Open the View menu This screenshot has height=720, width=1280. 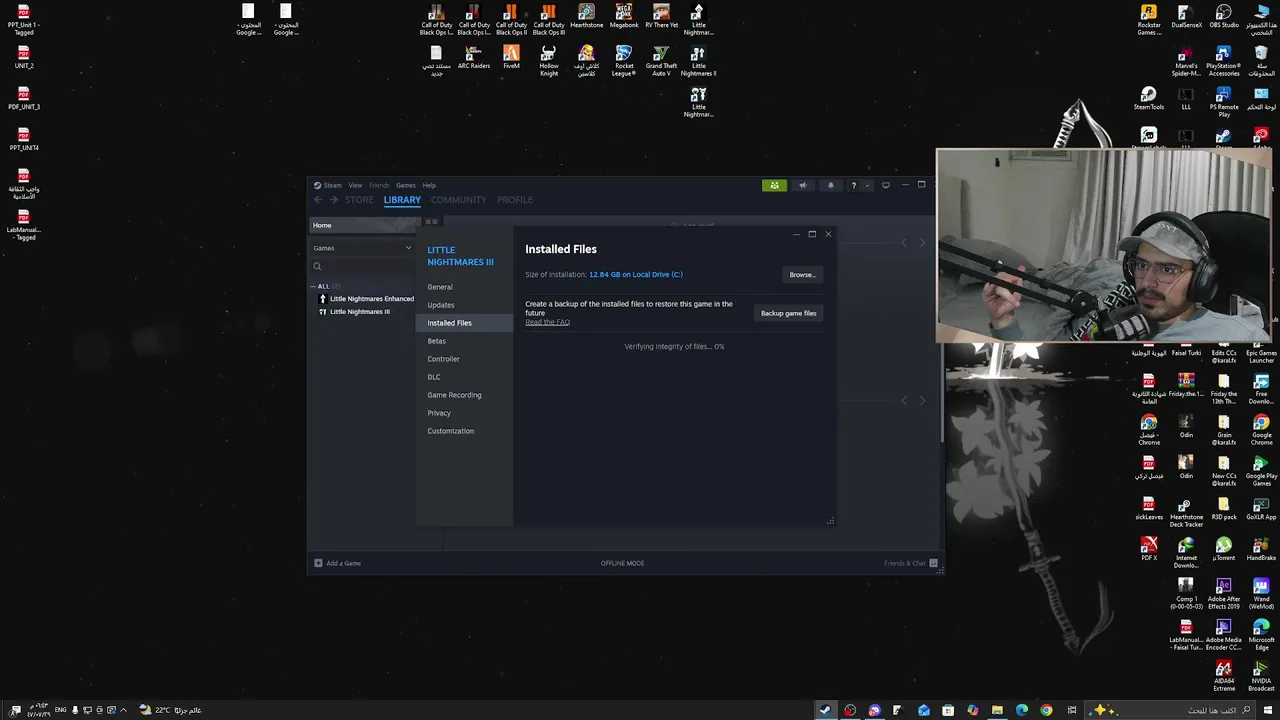click(x=355, y=185)
